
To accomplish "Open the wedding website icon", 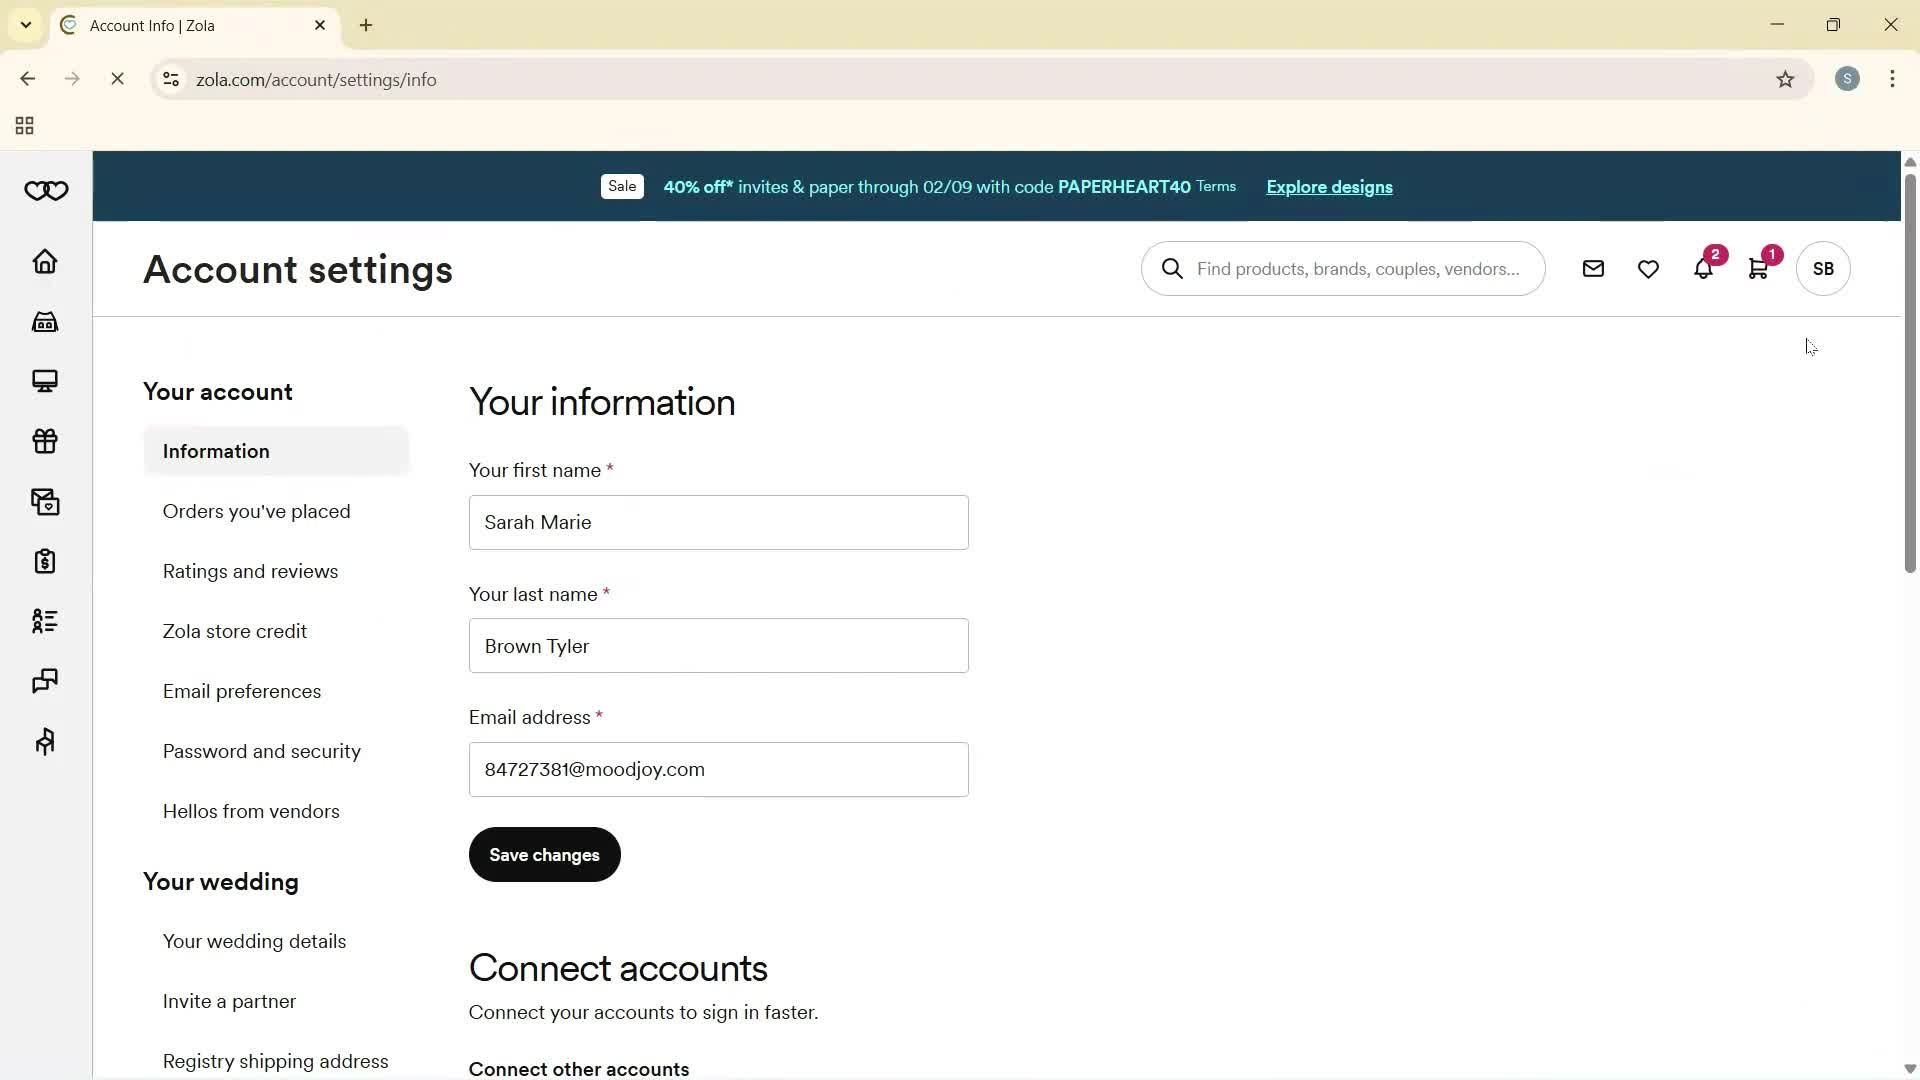I will 45,381.
